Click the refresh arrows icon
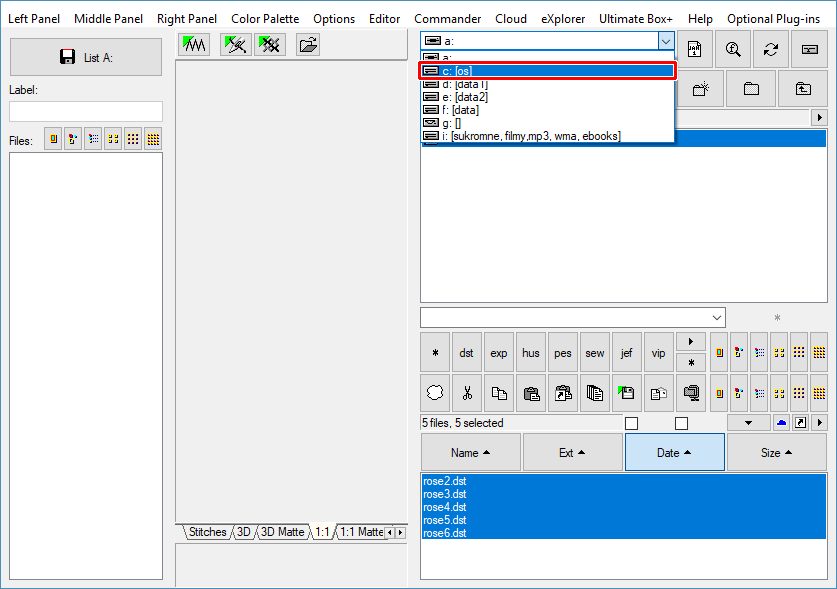Image resolution: width=837 pixels, height=589 pixels. (x=771, y=50)
